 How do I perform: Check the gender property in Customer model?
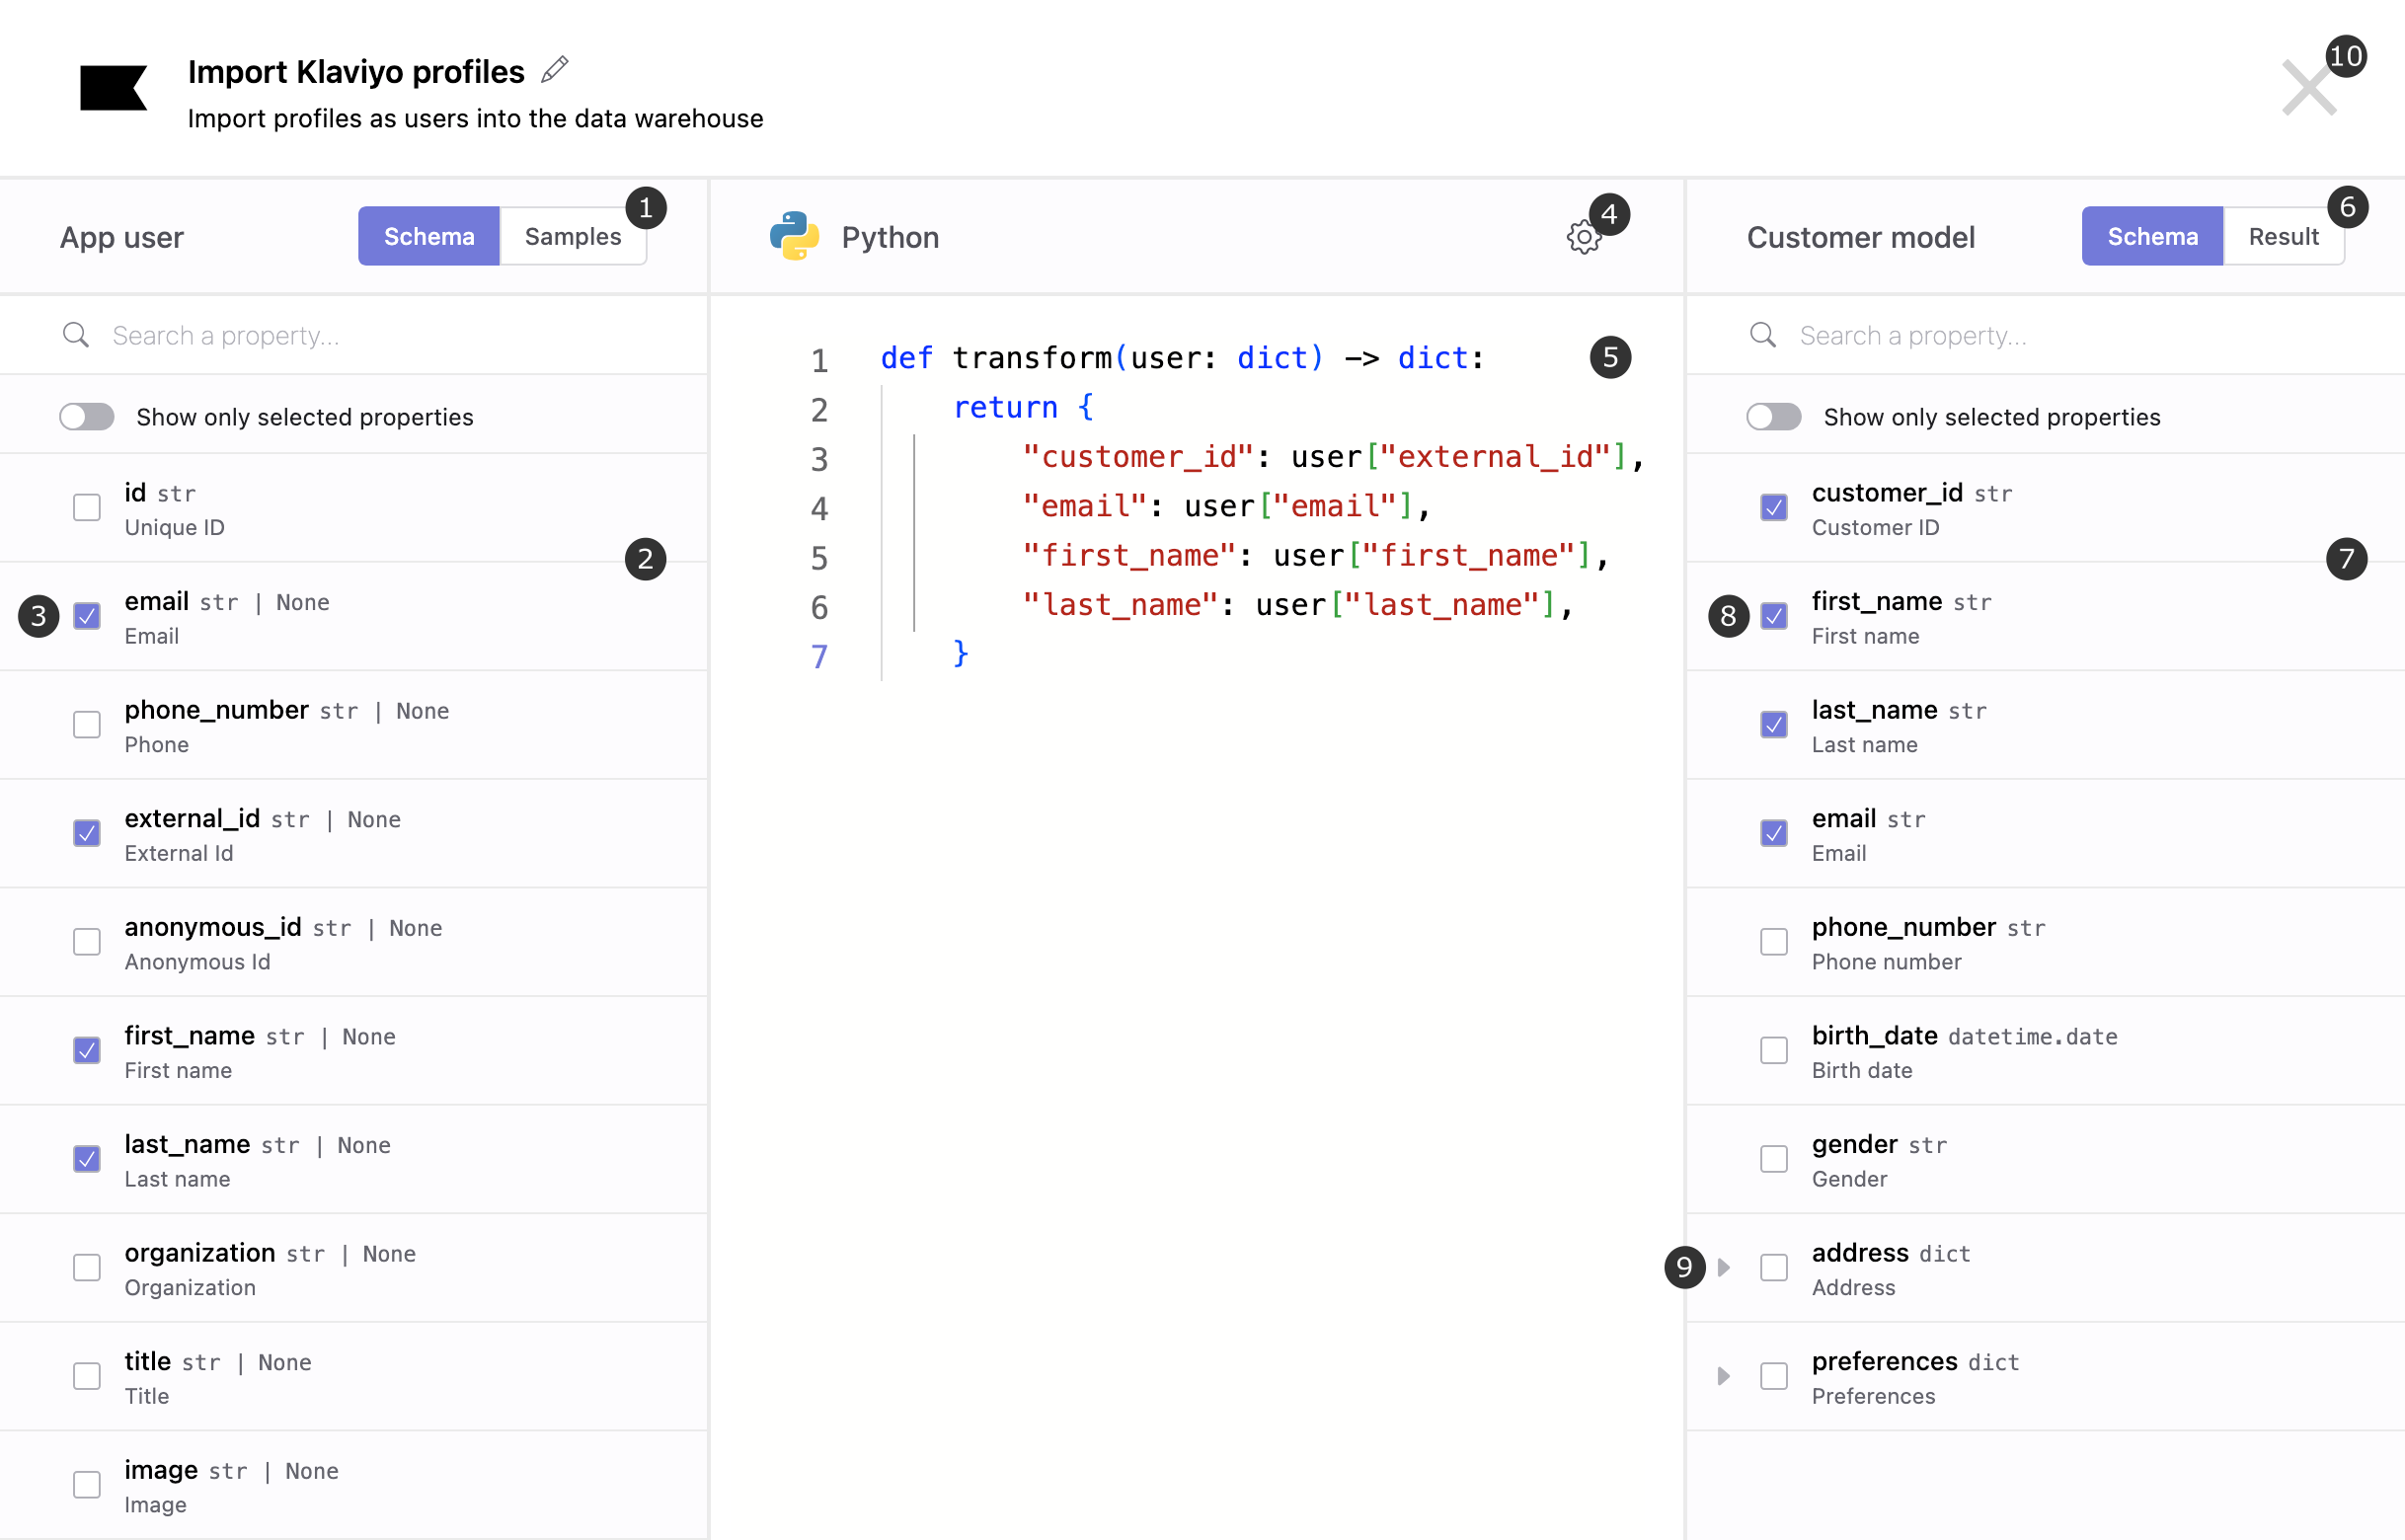pyautogui.click(x=1774, y=1159)
